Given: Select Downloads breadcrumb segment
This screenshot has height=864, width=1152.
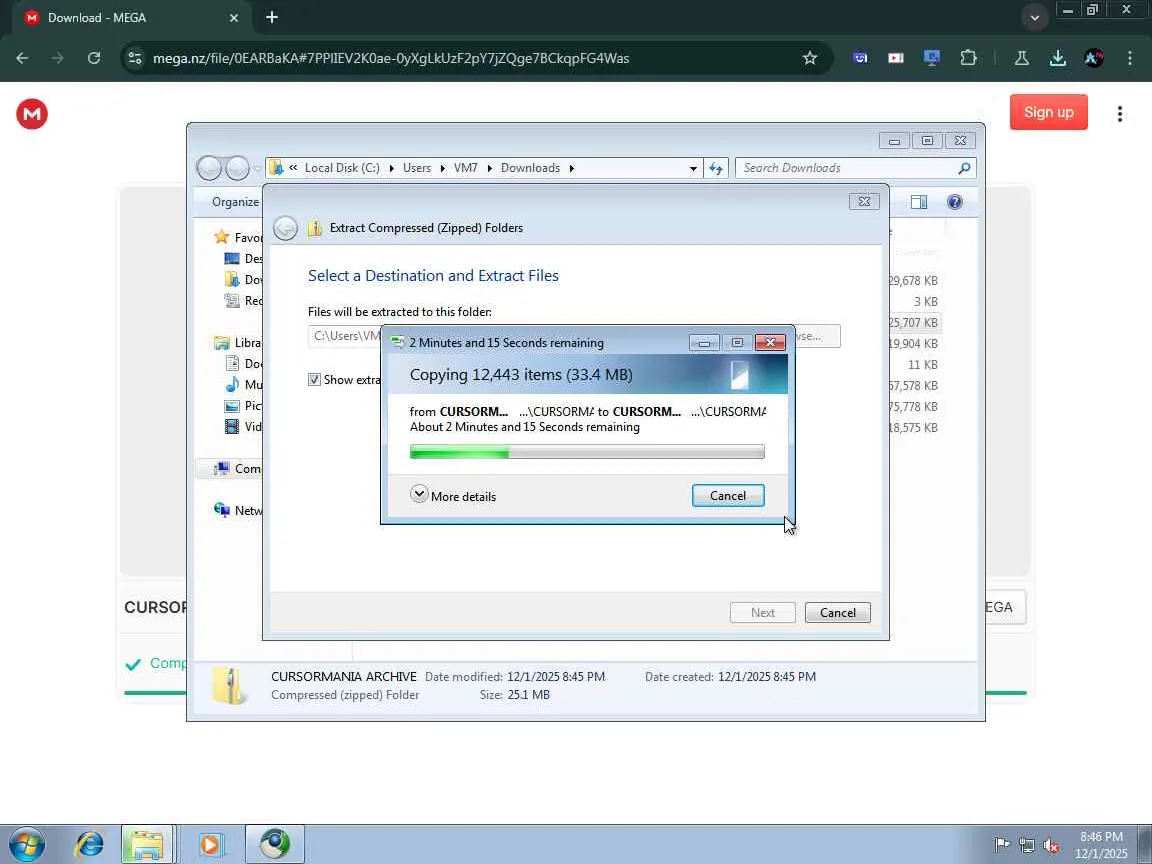Looking at the screenshot, I should [530, 168].
